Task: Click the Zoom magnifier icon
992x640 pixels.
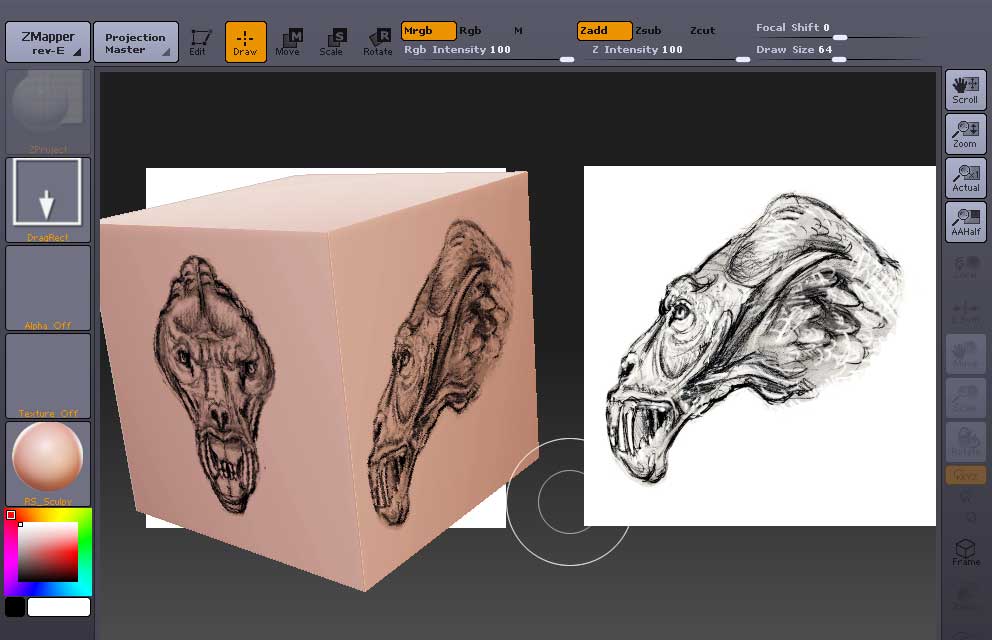Action: [x=965, y=134]
